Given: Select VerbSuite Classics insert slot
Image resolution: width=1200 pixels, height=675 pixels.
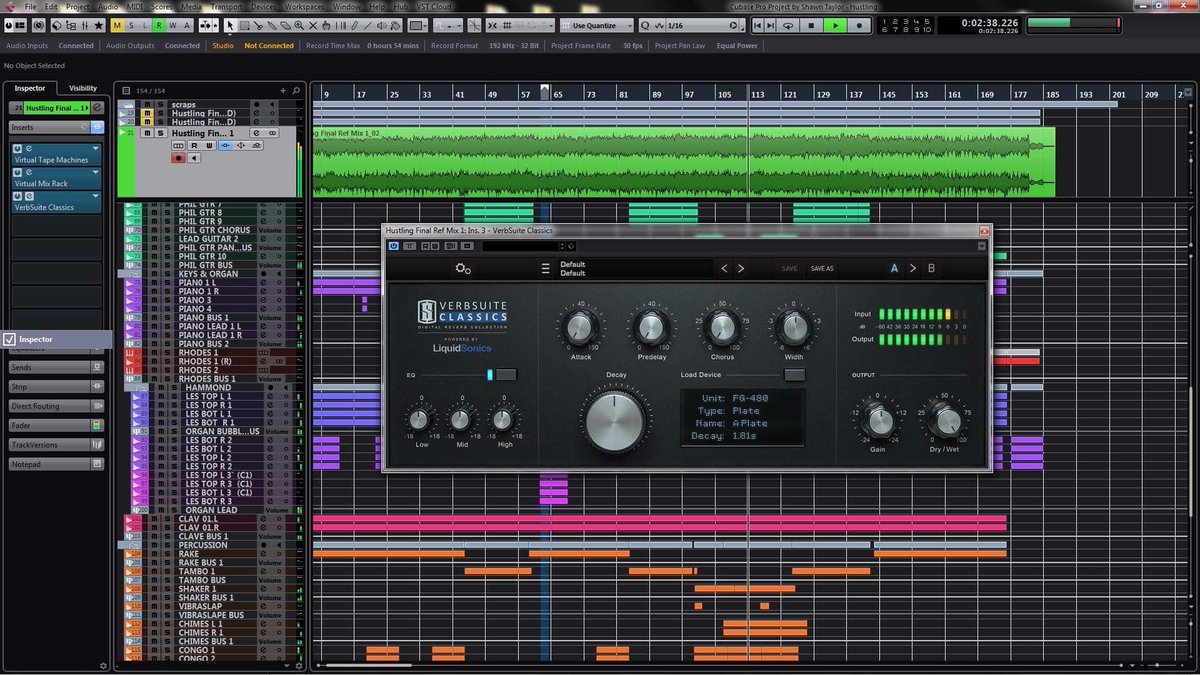Looking at the screenshot, I should [x=56, y=202].
